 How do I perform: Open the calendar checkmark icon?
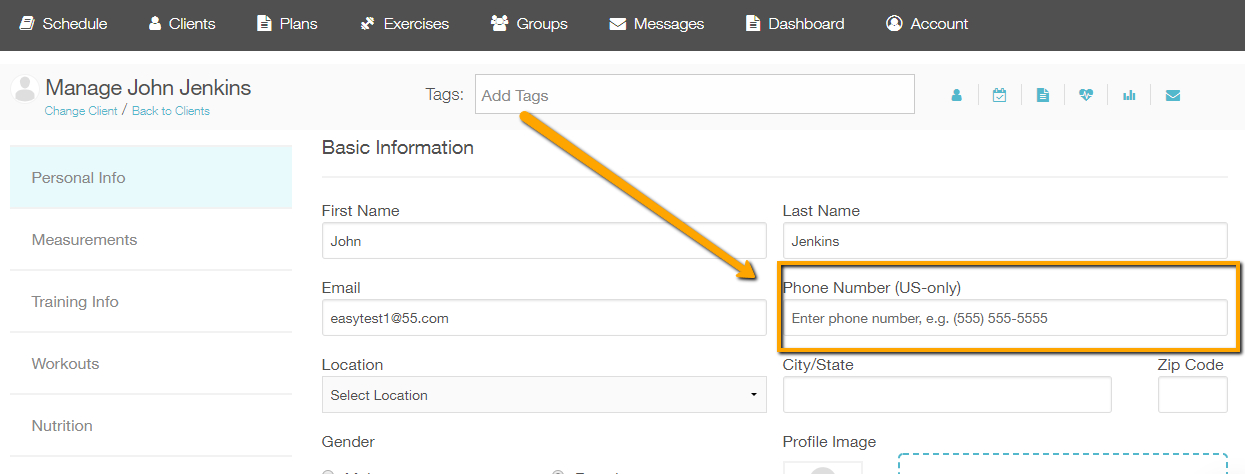pos(999,95)
